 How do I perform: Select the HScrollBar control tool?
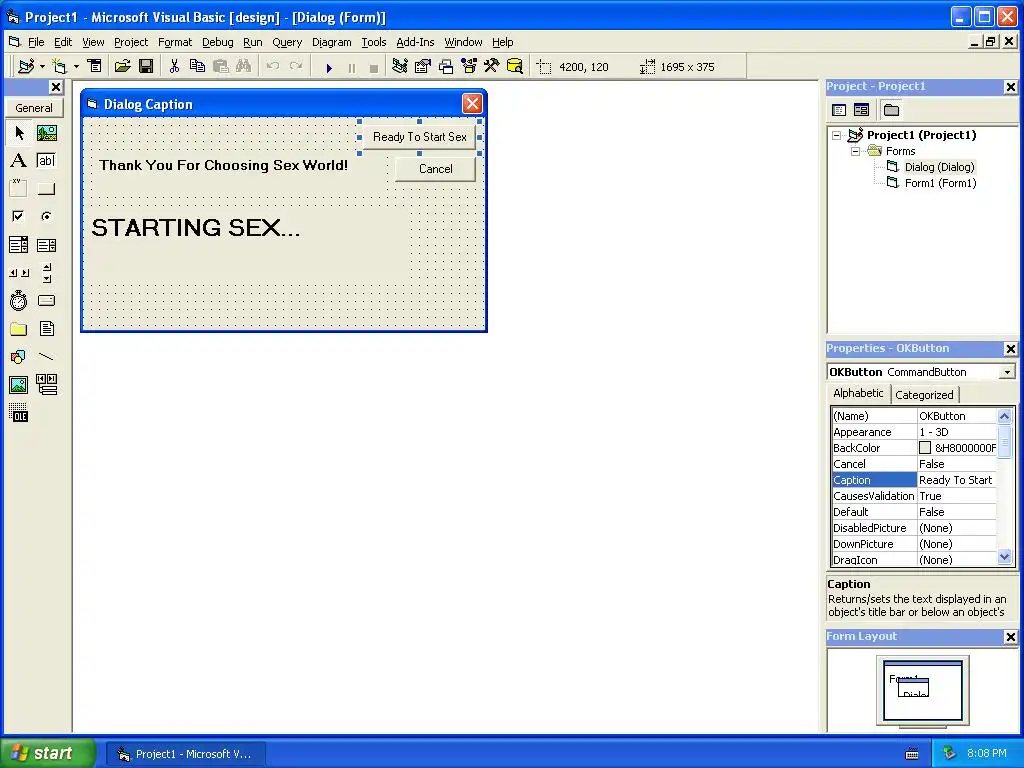(x=19, y=273)
